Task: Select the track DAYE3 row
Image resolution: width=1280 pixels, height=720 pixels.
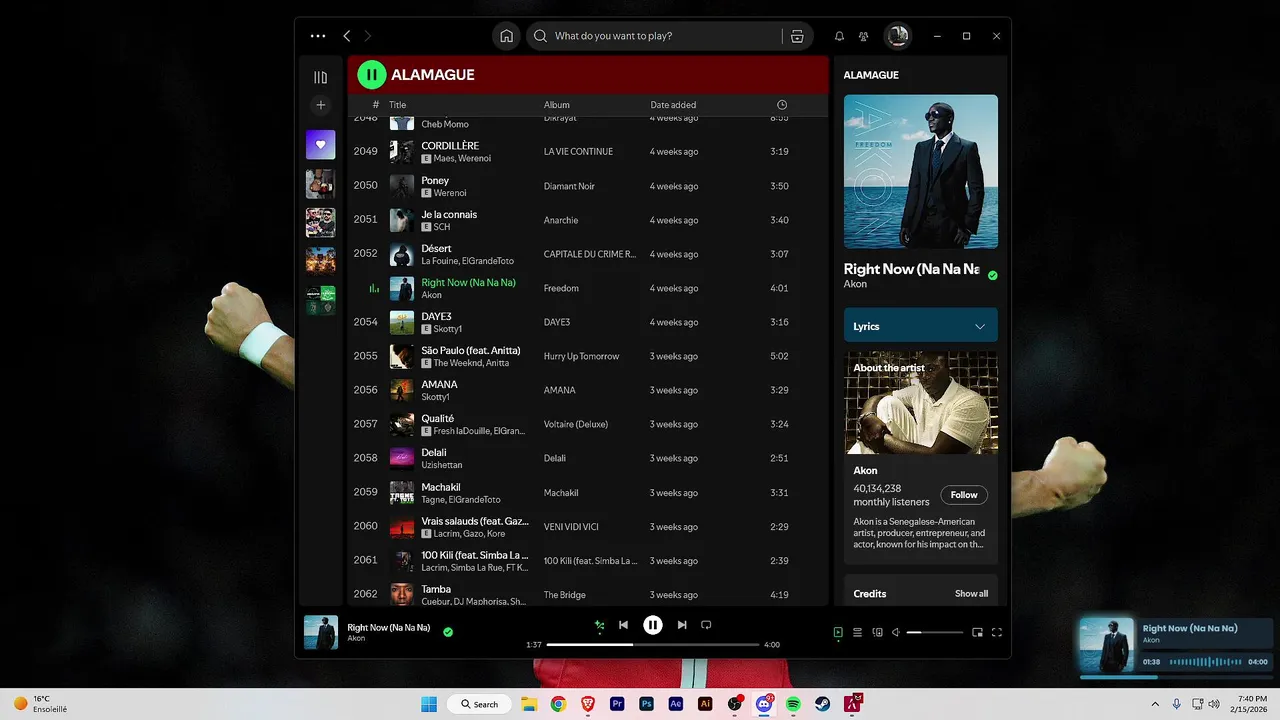Action: click(x=588, y=322)
